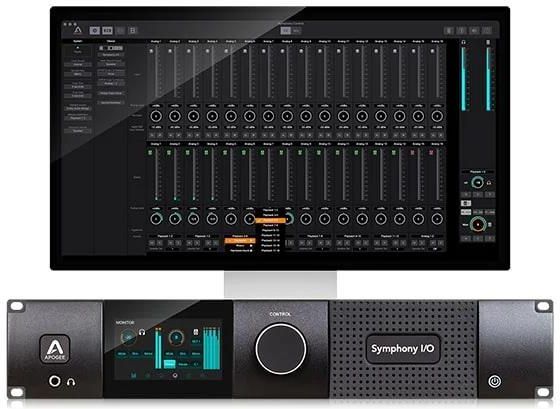Click headphone icon above the left output meter
Image resolution: width=560 pixels, height=409 pixels.
click(464, 42)
